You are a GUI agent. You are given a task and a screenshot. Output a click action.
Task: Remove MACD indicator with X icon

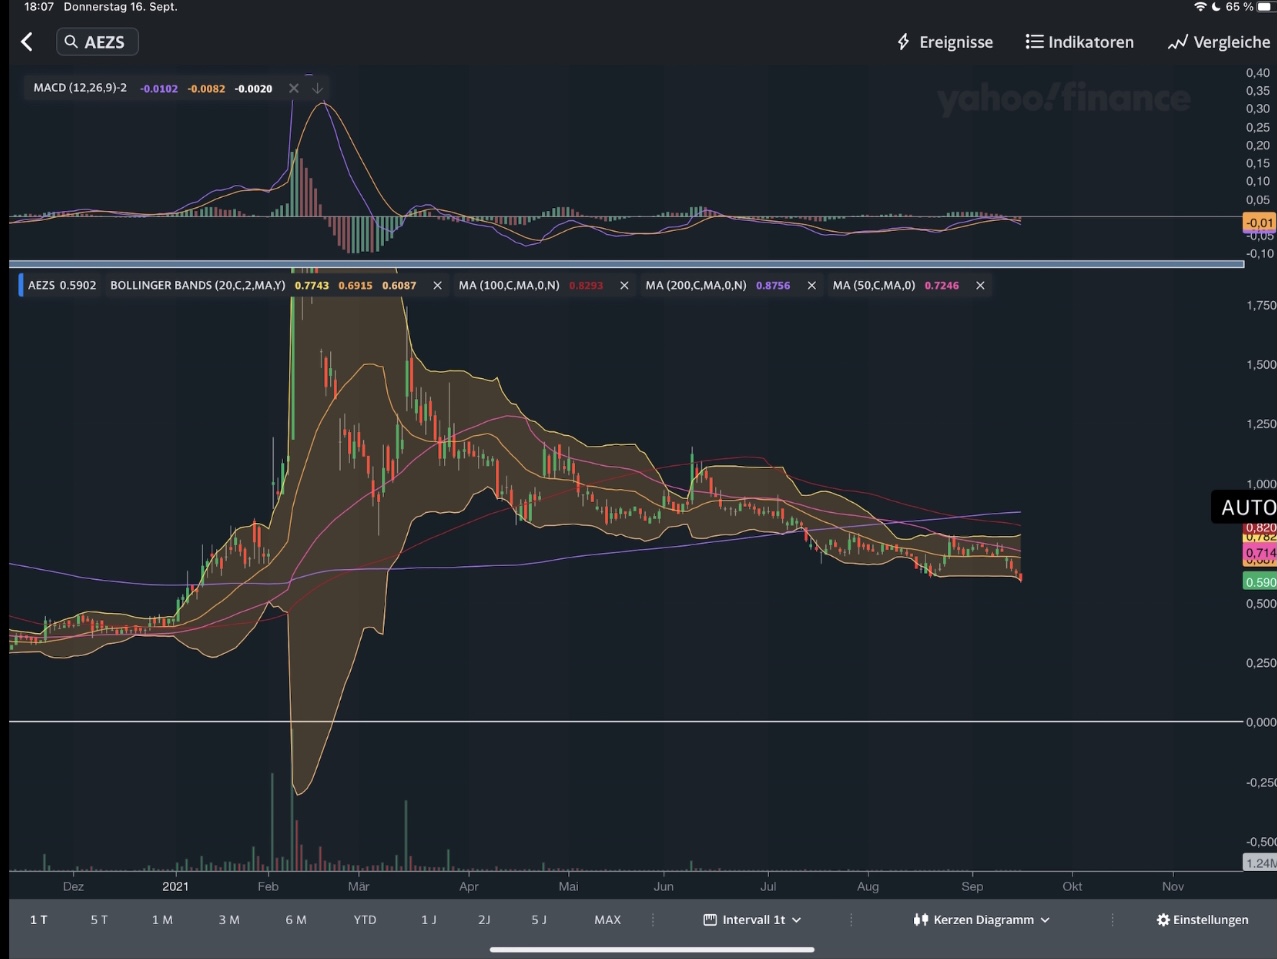click(294, 88)
